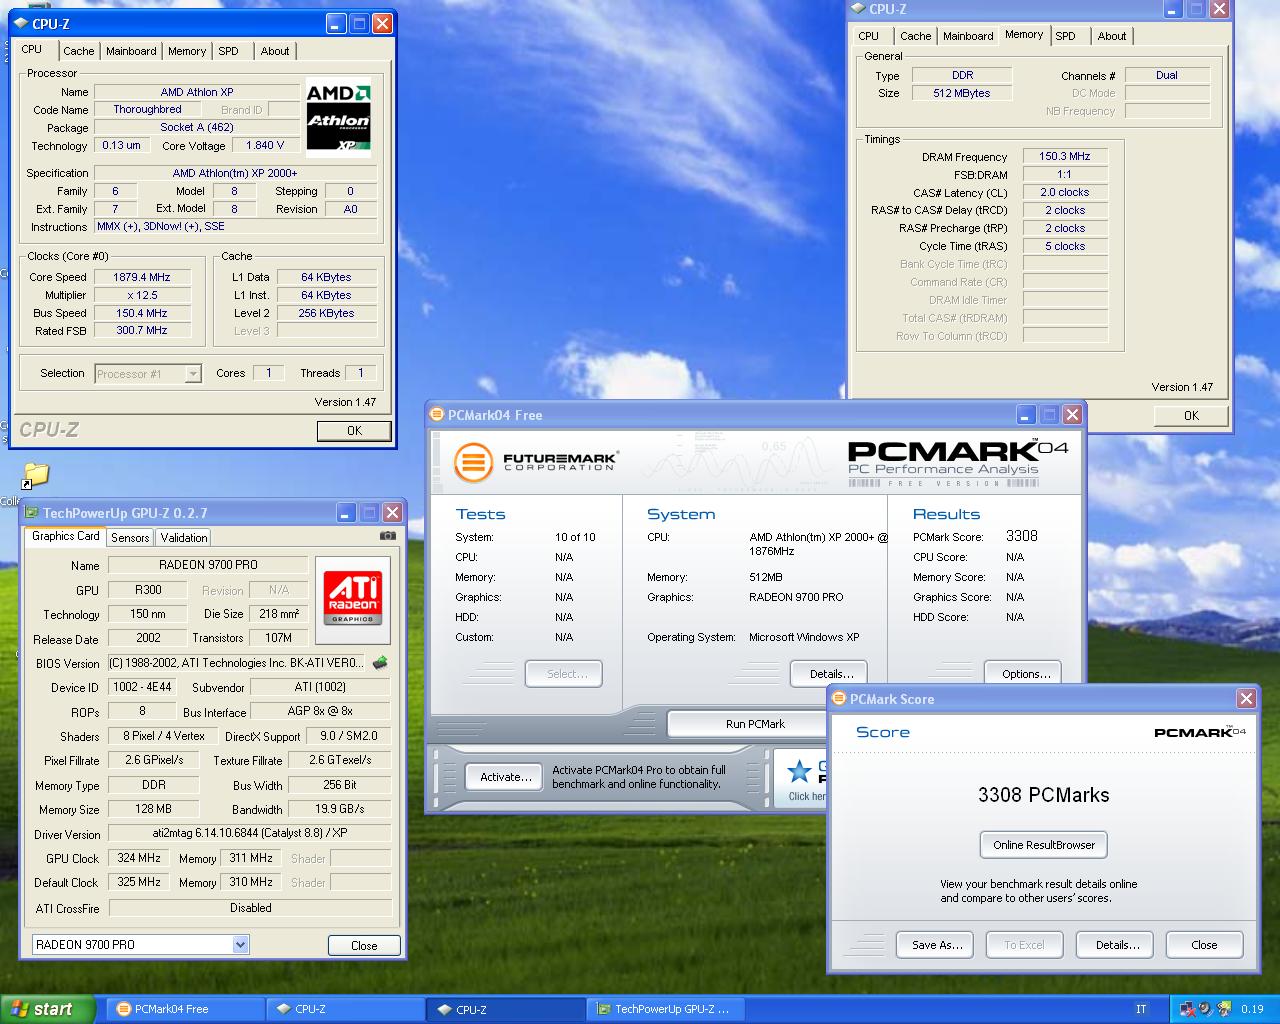This screenshot has height=1024, width=1280.
Task: Click the BIOS save chip icon in GPU-Z
Action: 380,662
